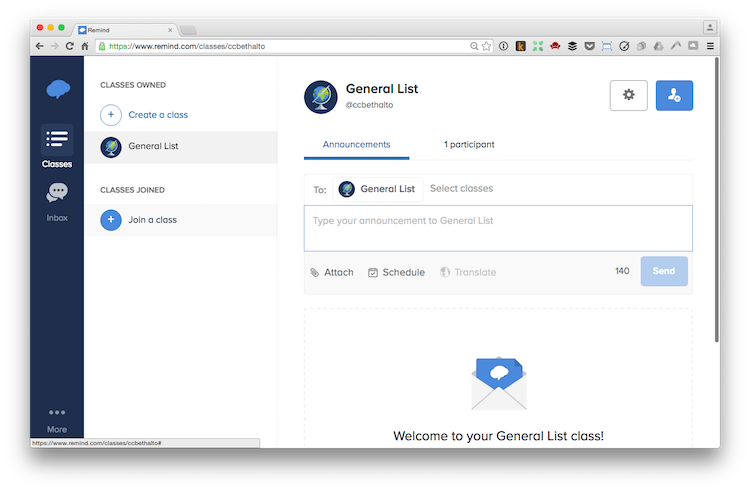Switch to the 1 participant tab
Viewport: 750px width, 491px height.
click(469, 144)
